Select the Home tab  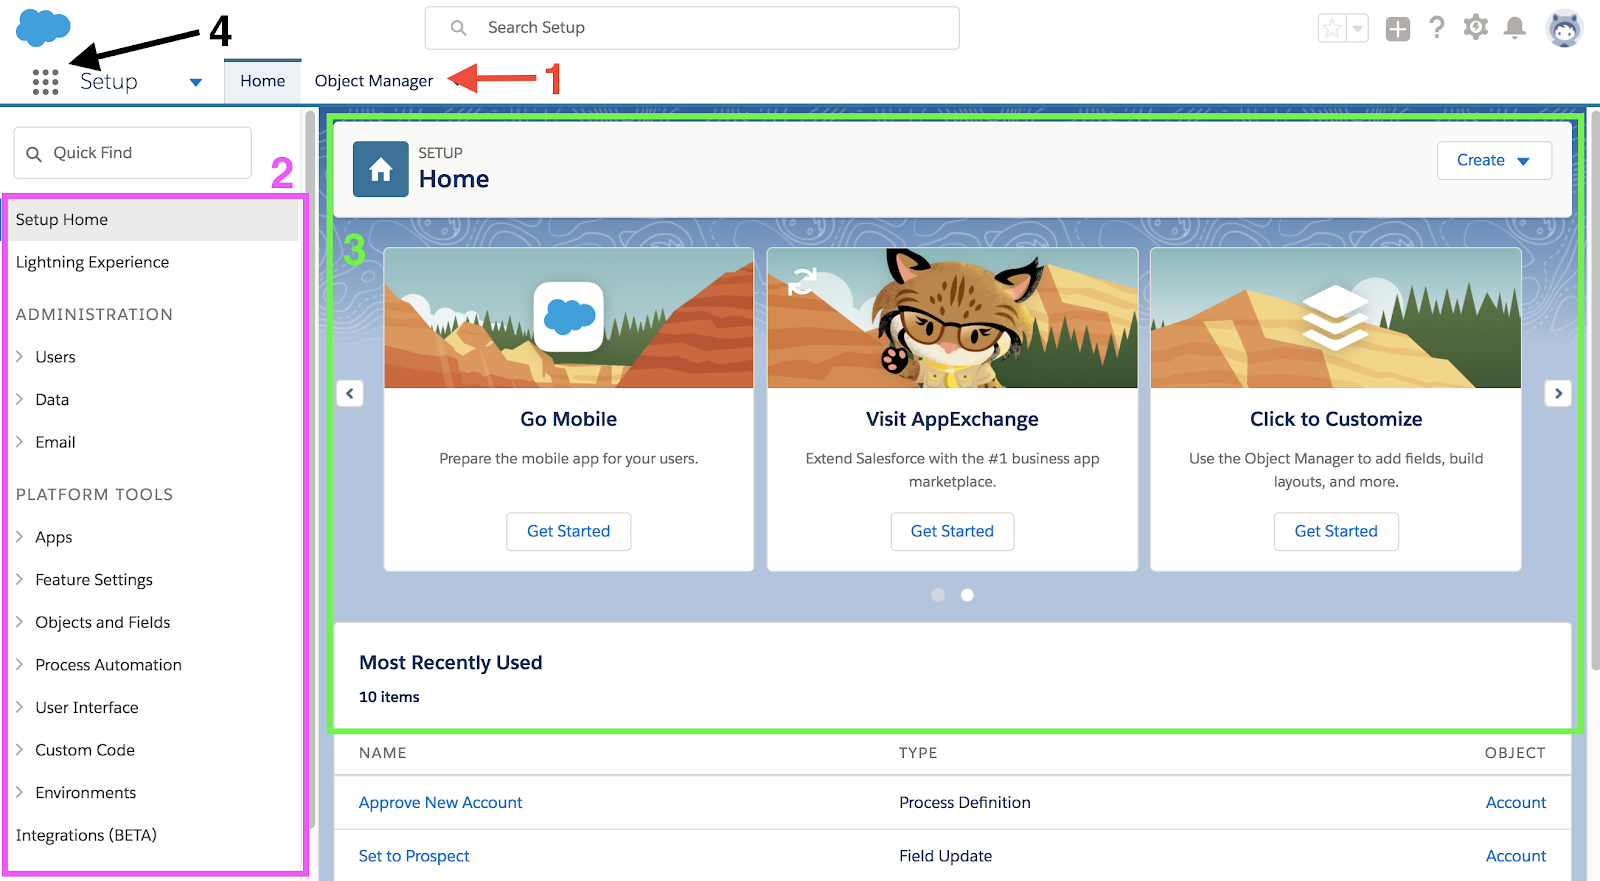pos(262,81)
